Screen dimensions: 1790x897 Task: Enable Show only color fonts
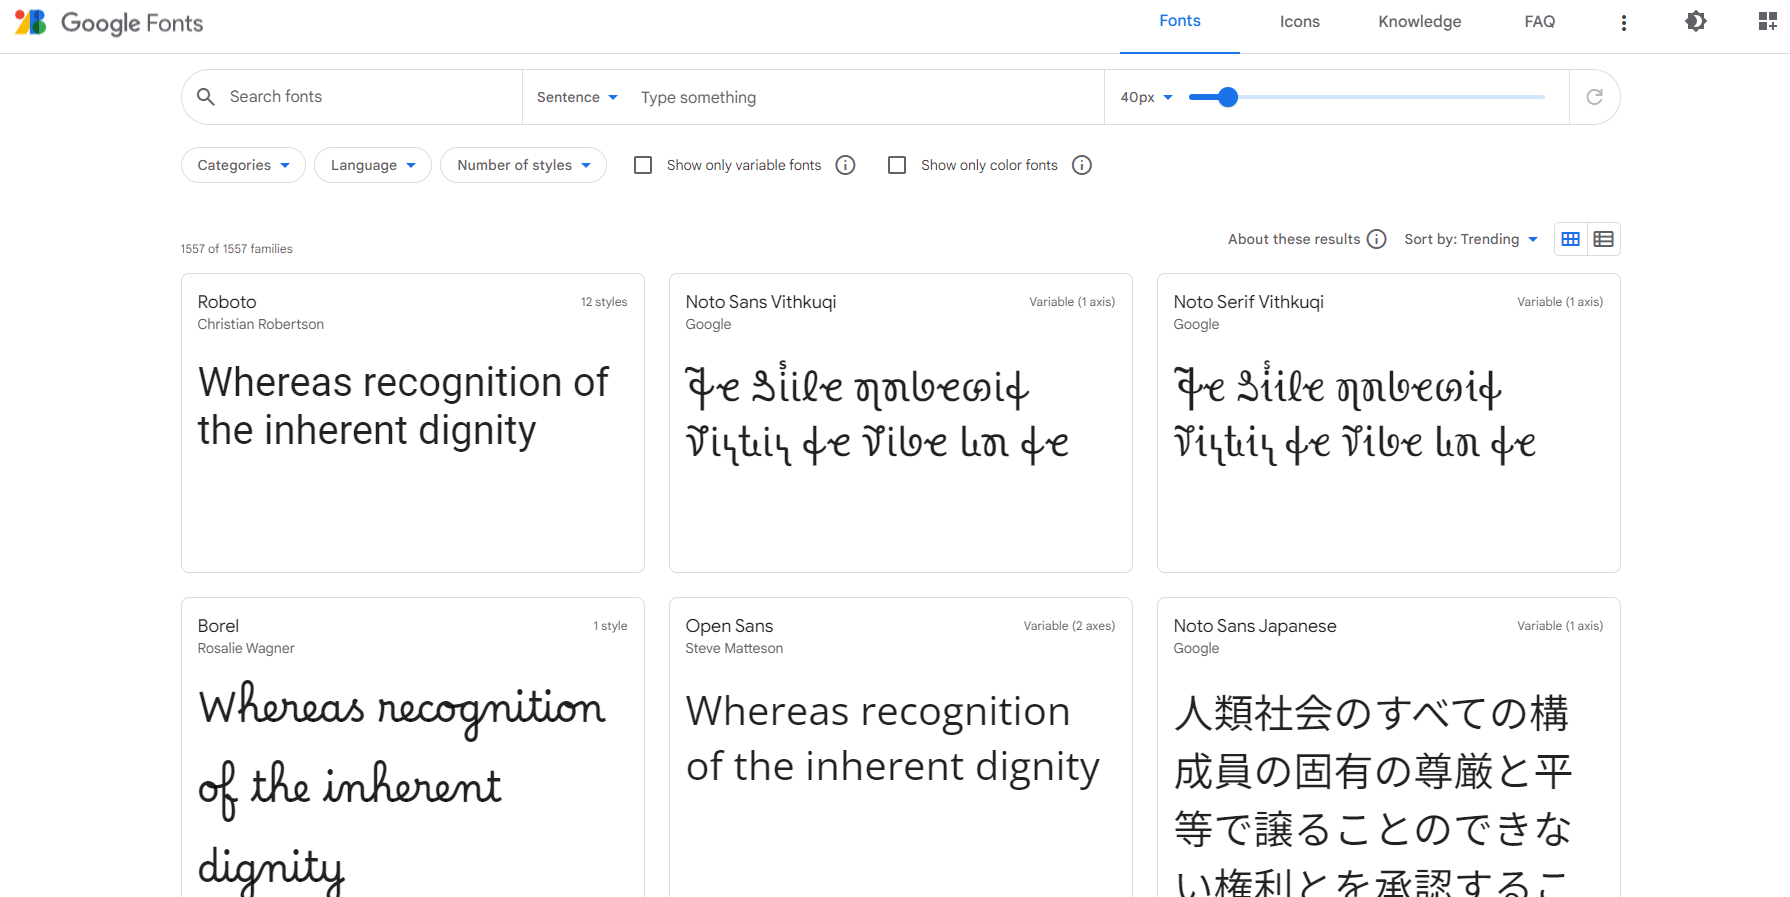897,165
